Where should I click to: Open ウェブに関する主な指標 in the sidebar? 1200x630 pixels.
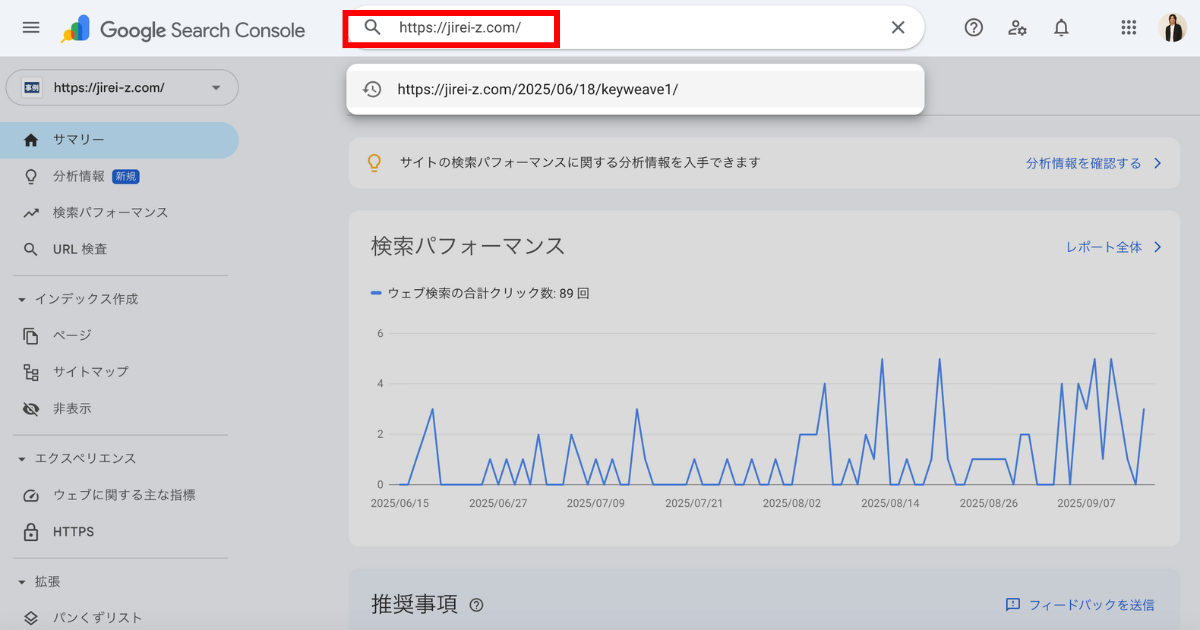pos(119,495)
